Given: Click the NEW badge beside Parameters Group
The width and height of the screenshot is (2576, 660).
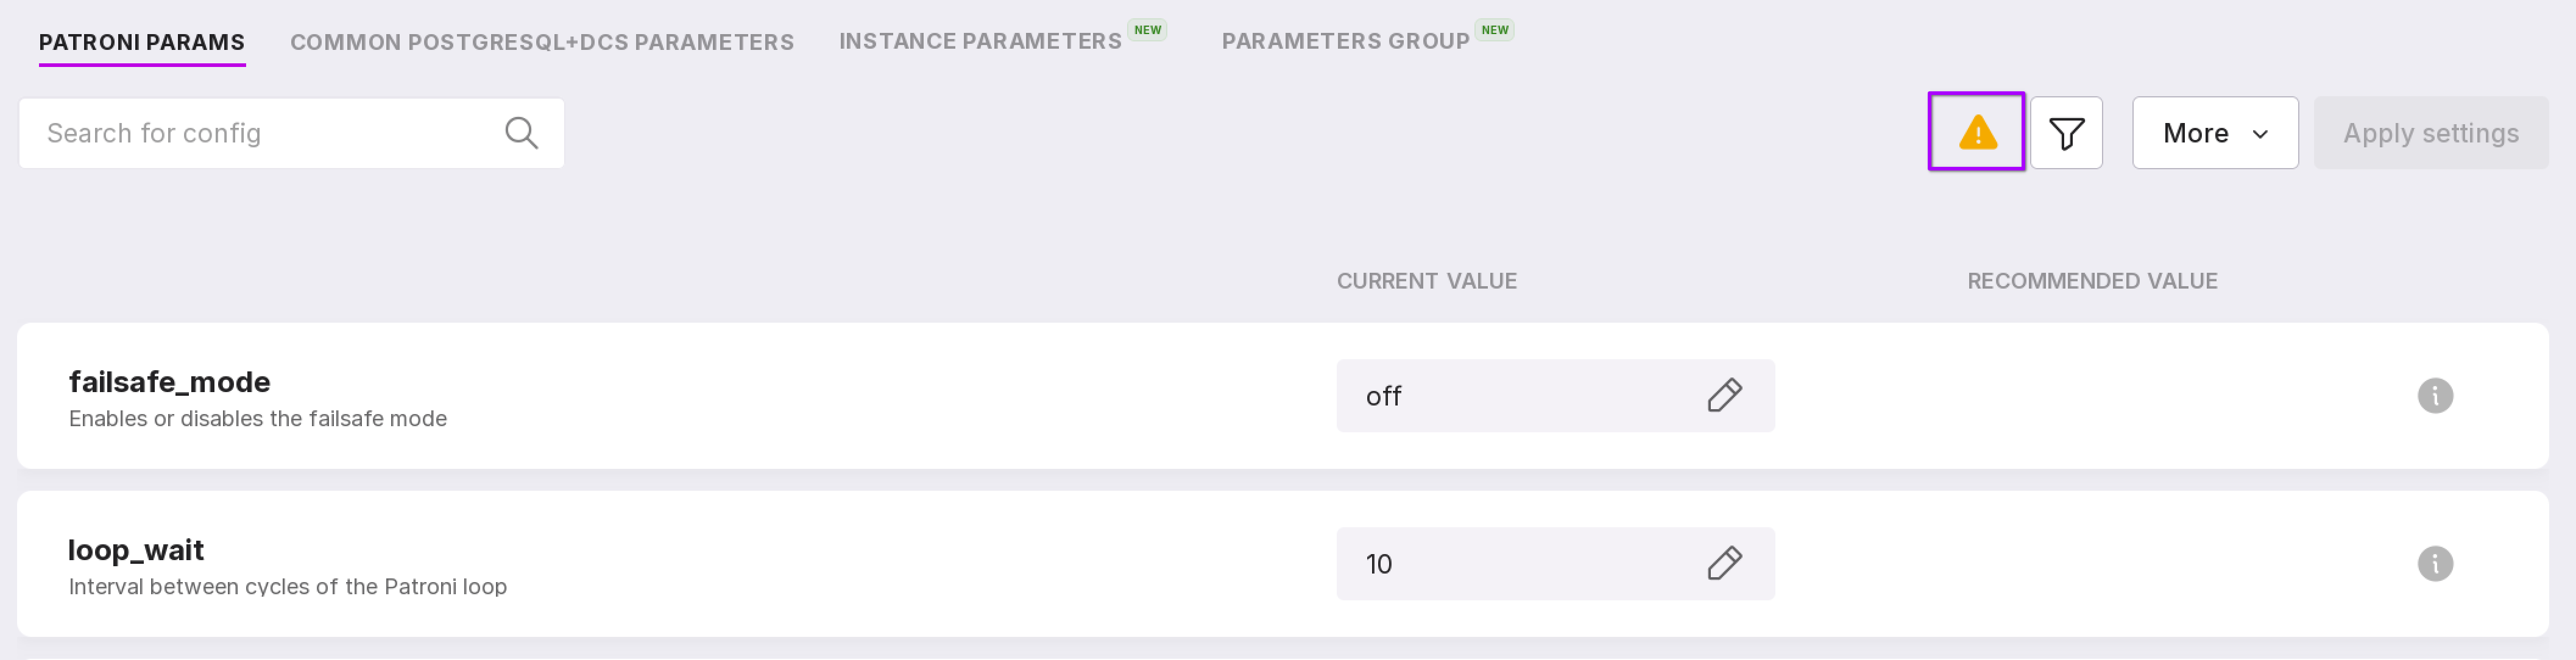Looking at the screenshot, I should click(x=1494, y=30).
